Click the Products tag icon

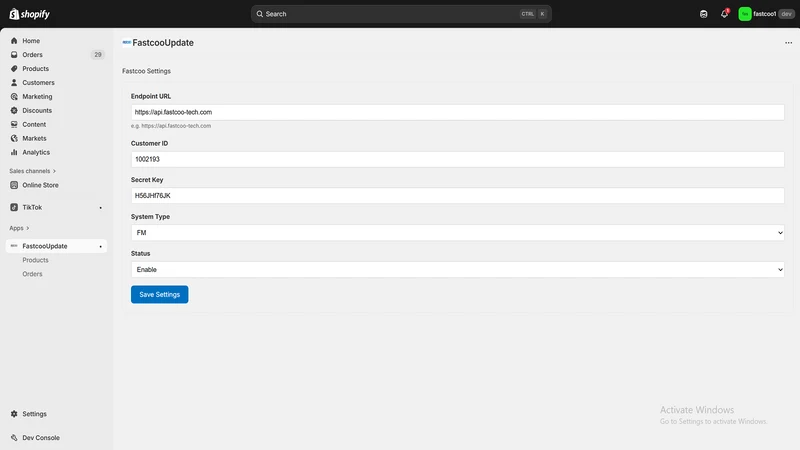(x=14, y=68)
